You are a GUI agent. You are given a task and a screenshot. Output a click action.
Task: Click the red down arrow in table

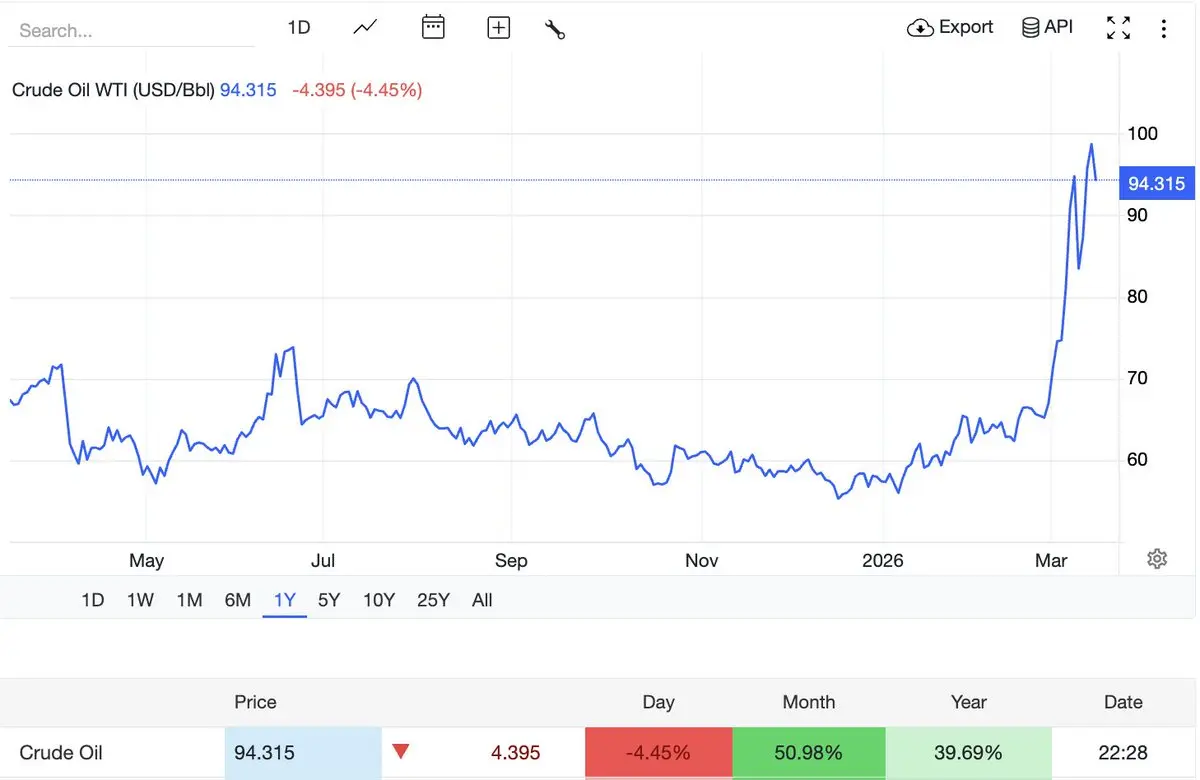point(401,752)
